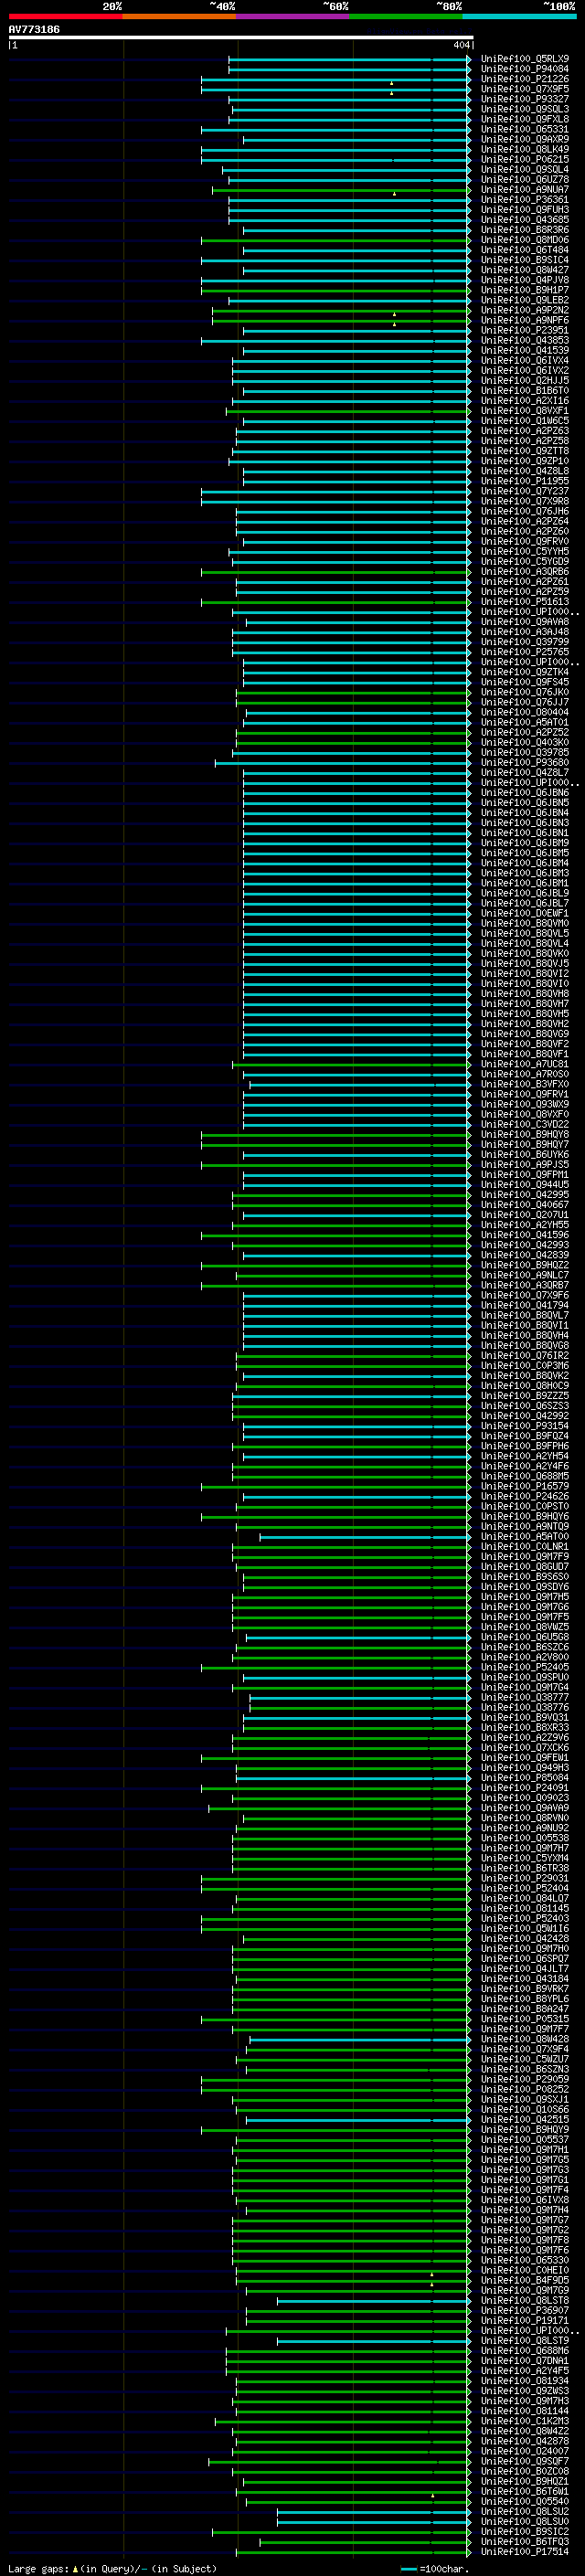Select the UniRef100_P23951 label

coord(524,330)
